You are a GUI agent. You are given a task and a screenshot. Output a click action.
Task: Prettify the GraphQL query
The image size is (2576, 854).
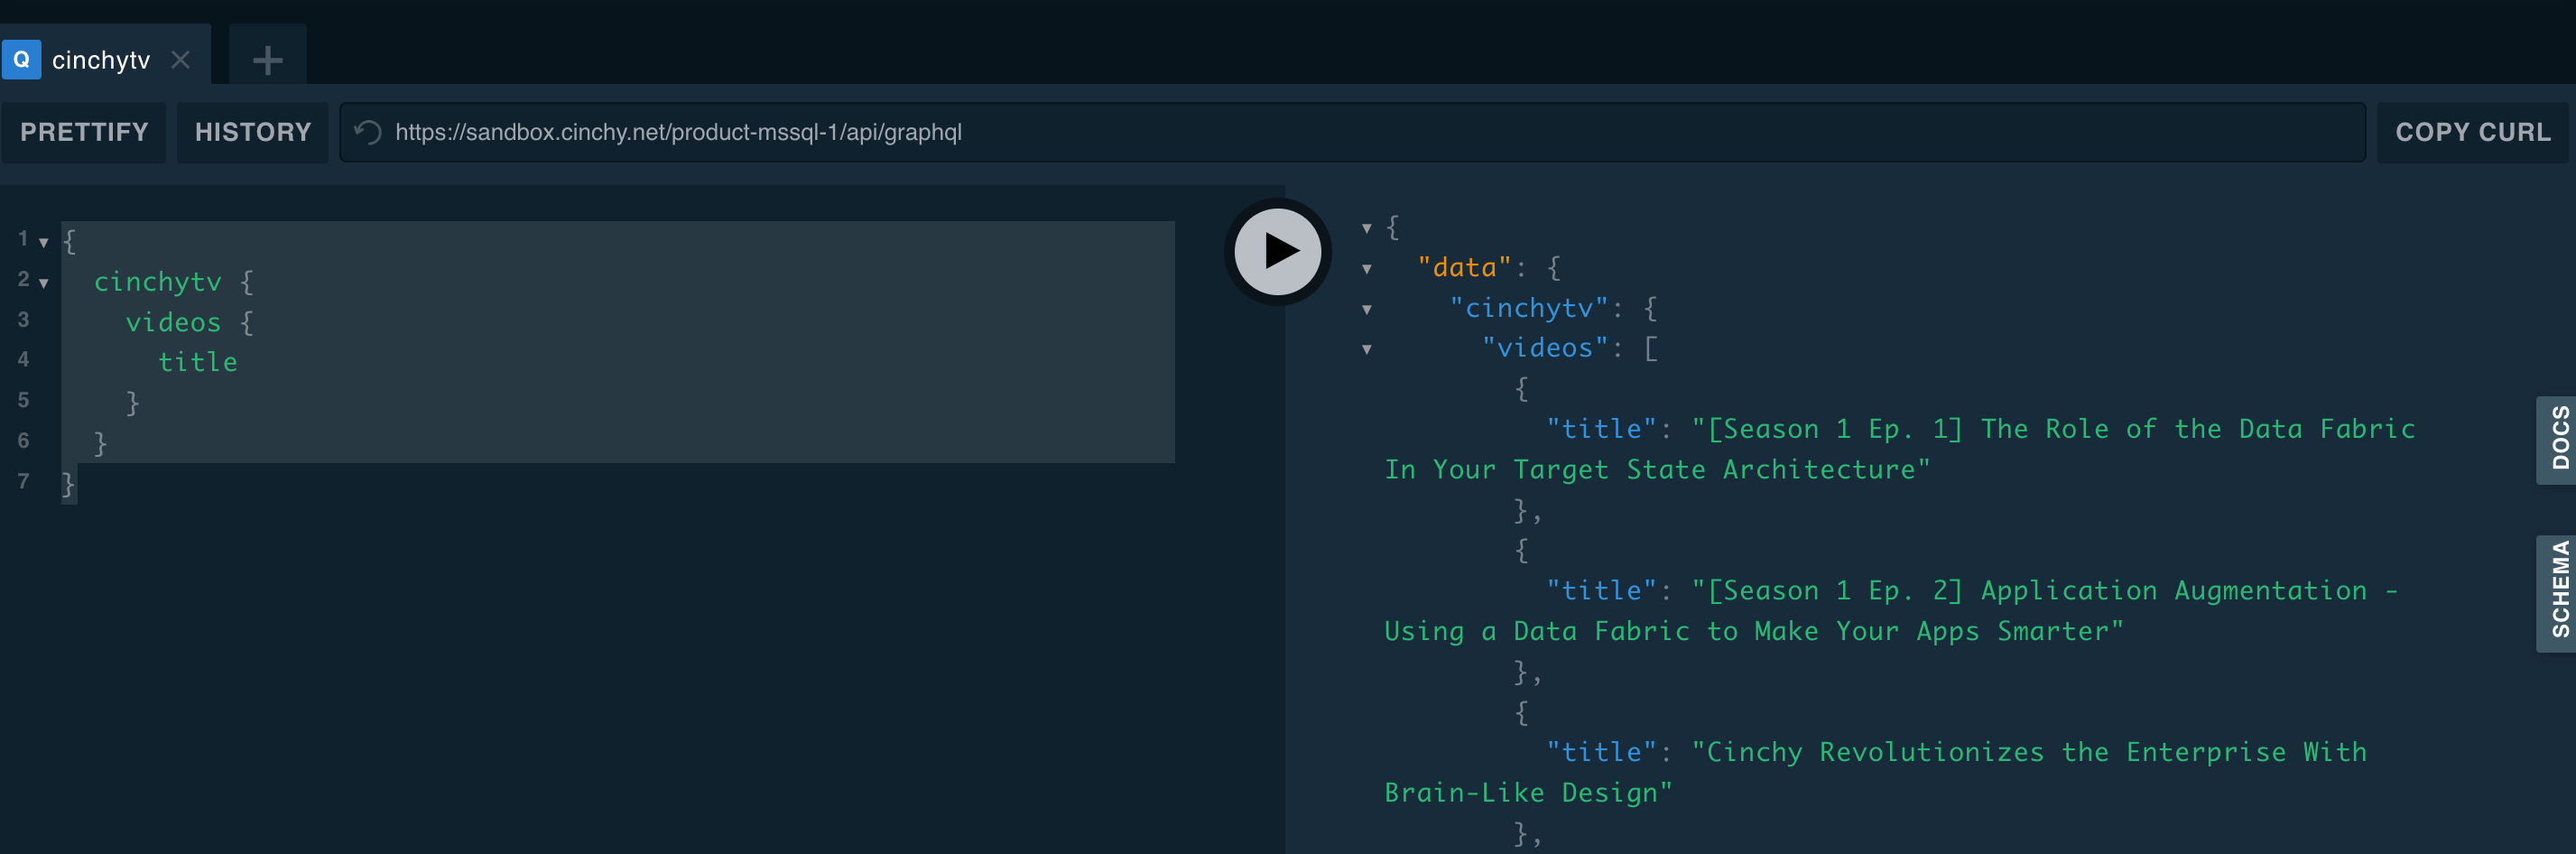pyautogui.click(x=84, y=131)
